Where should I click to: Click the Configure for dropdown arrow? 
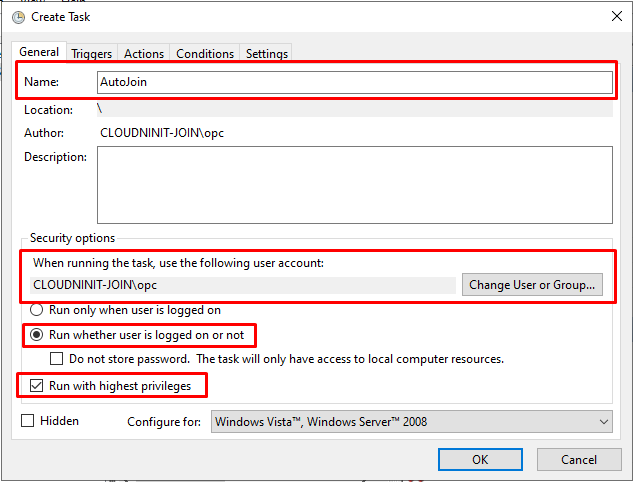(604, 422)
